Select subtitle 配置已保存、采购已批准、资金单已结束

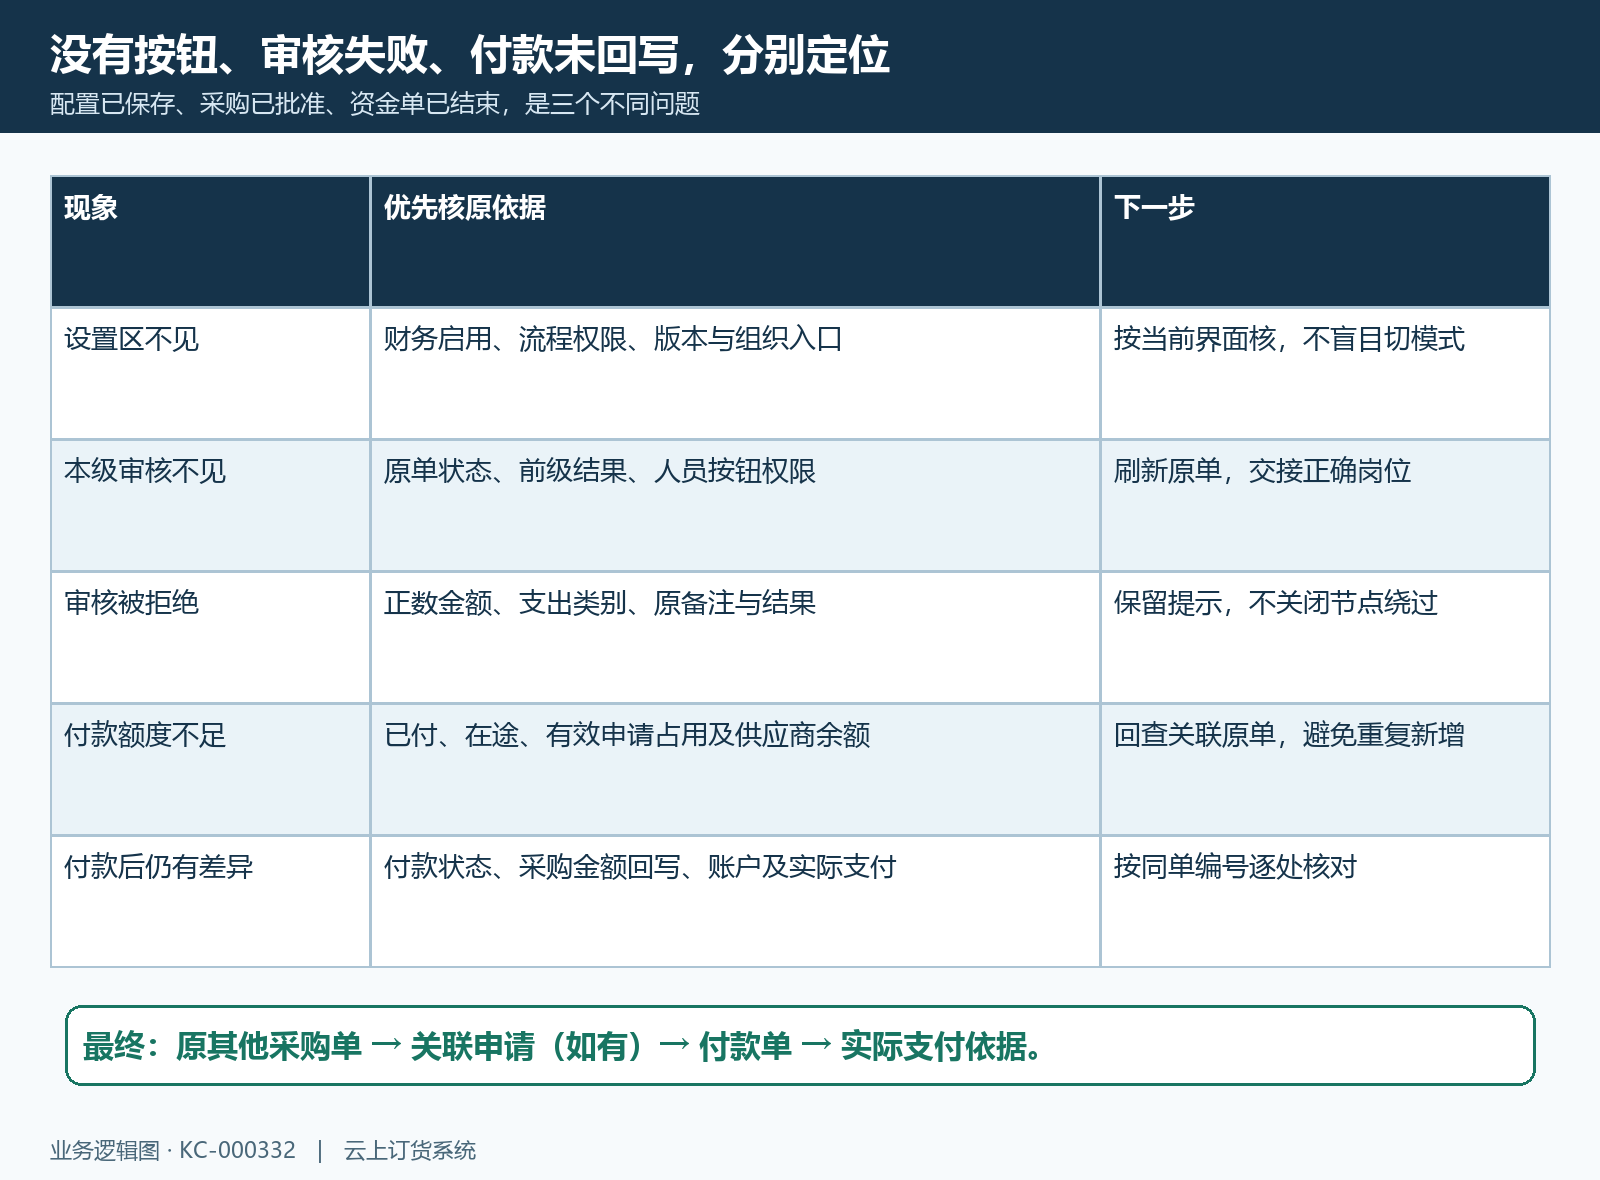(275, 104)
